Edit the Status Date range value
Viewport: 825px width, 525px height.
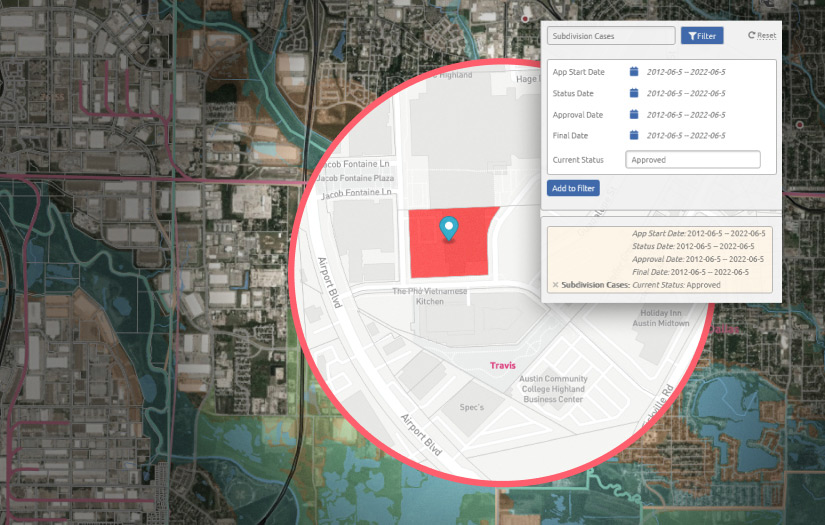[686, 93]
